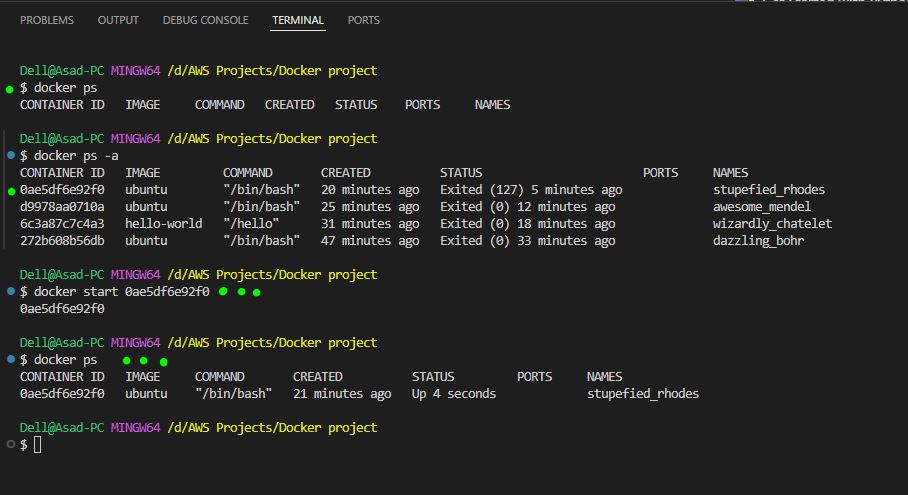Click the awesome_mendel container name
This screenshot has width=908, height=495.
click(x=761, y=207)
